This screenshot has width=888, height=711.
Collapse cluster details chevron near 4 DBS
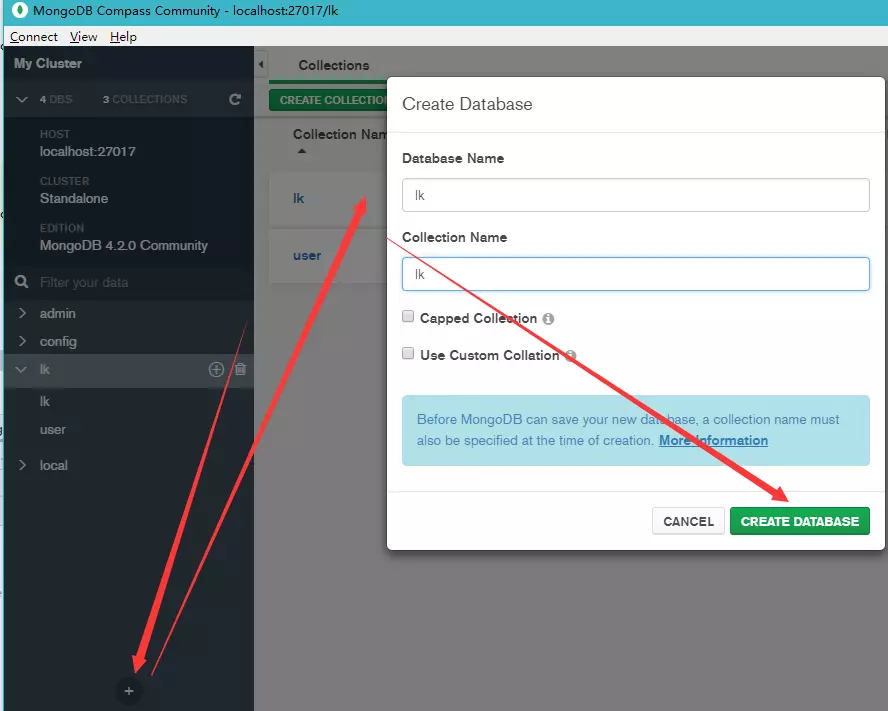pyautogui.click(x=22, y=100)
